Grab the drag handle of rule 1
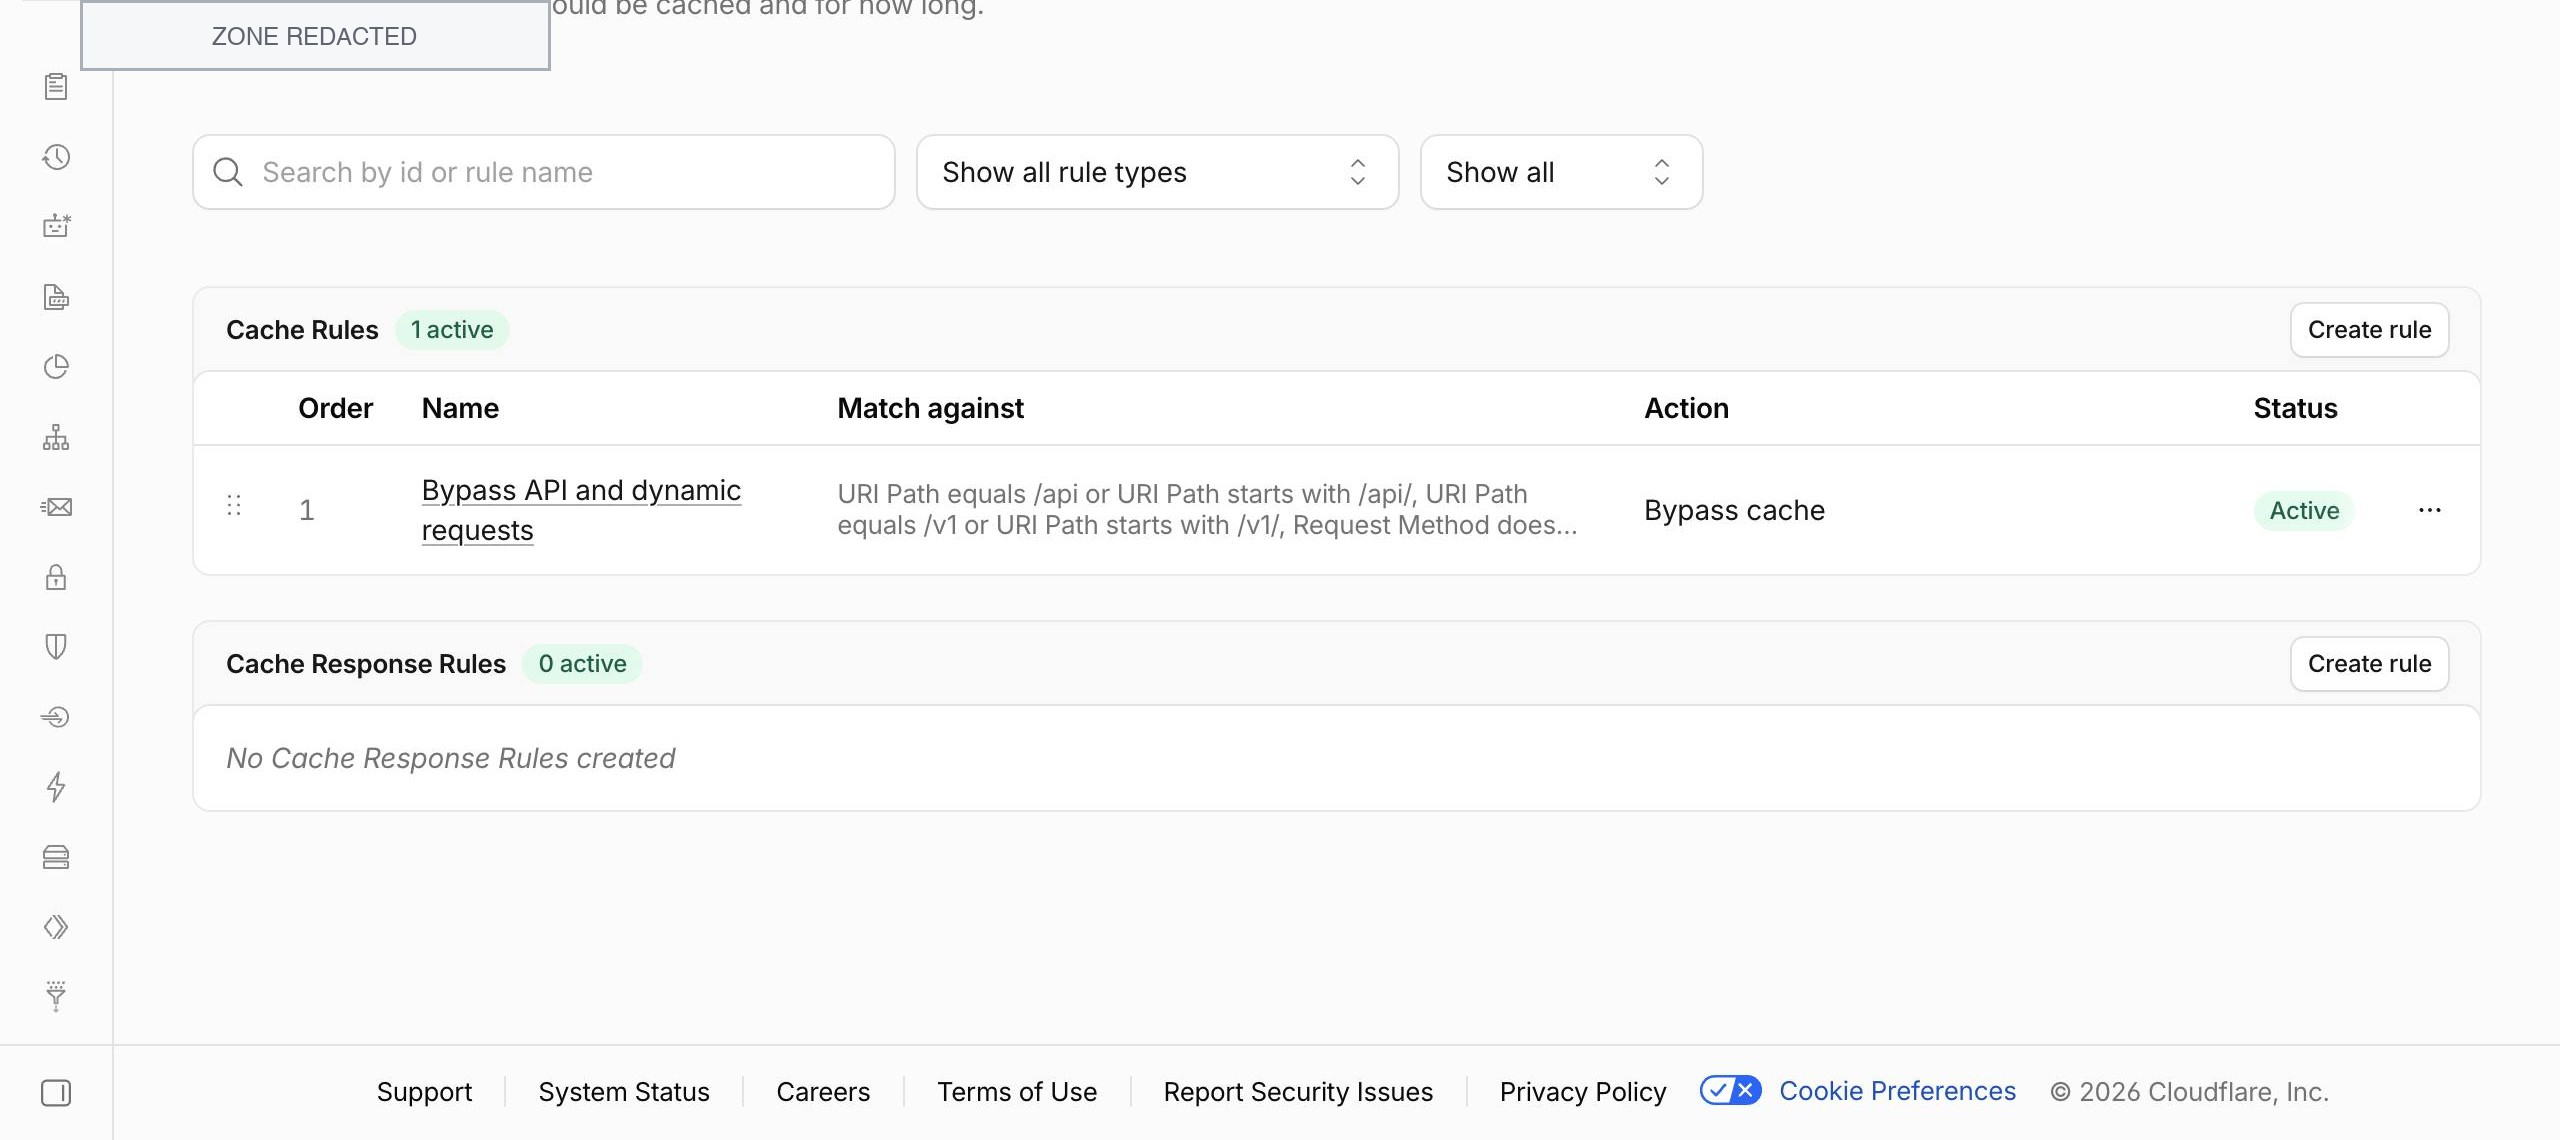2560x1140 pixels. click(x=234, y=506)
